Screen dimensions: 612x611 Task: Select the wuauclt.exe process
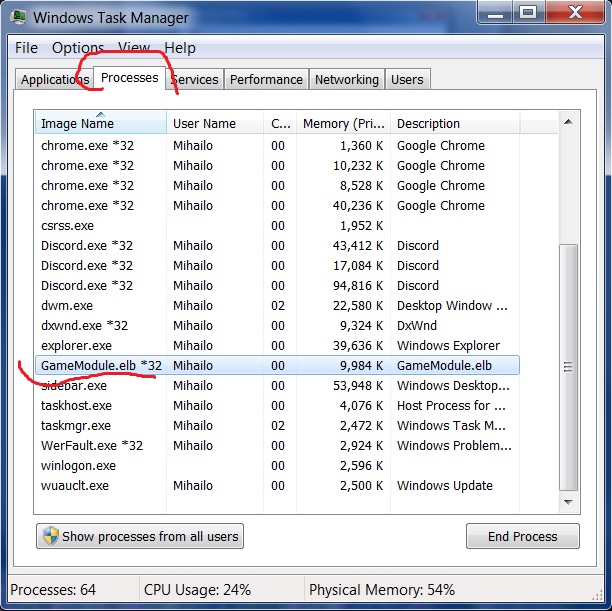click(277, 486)
